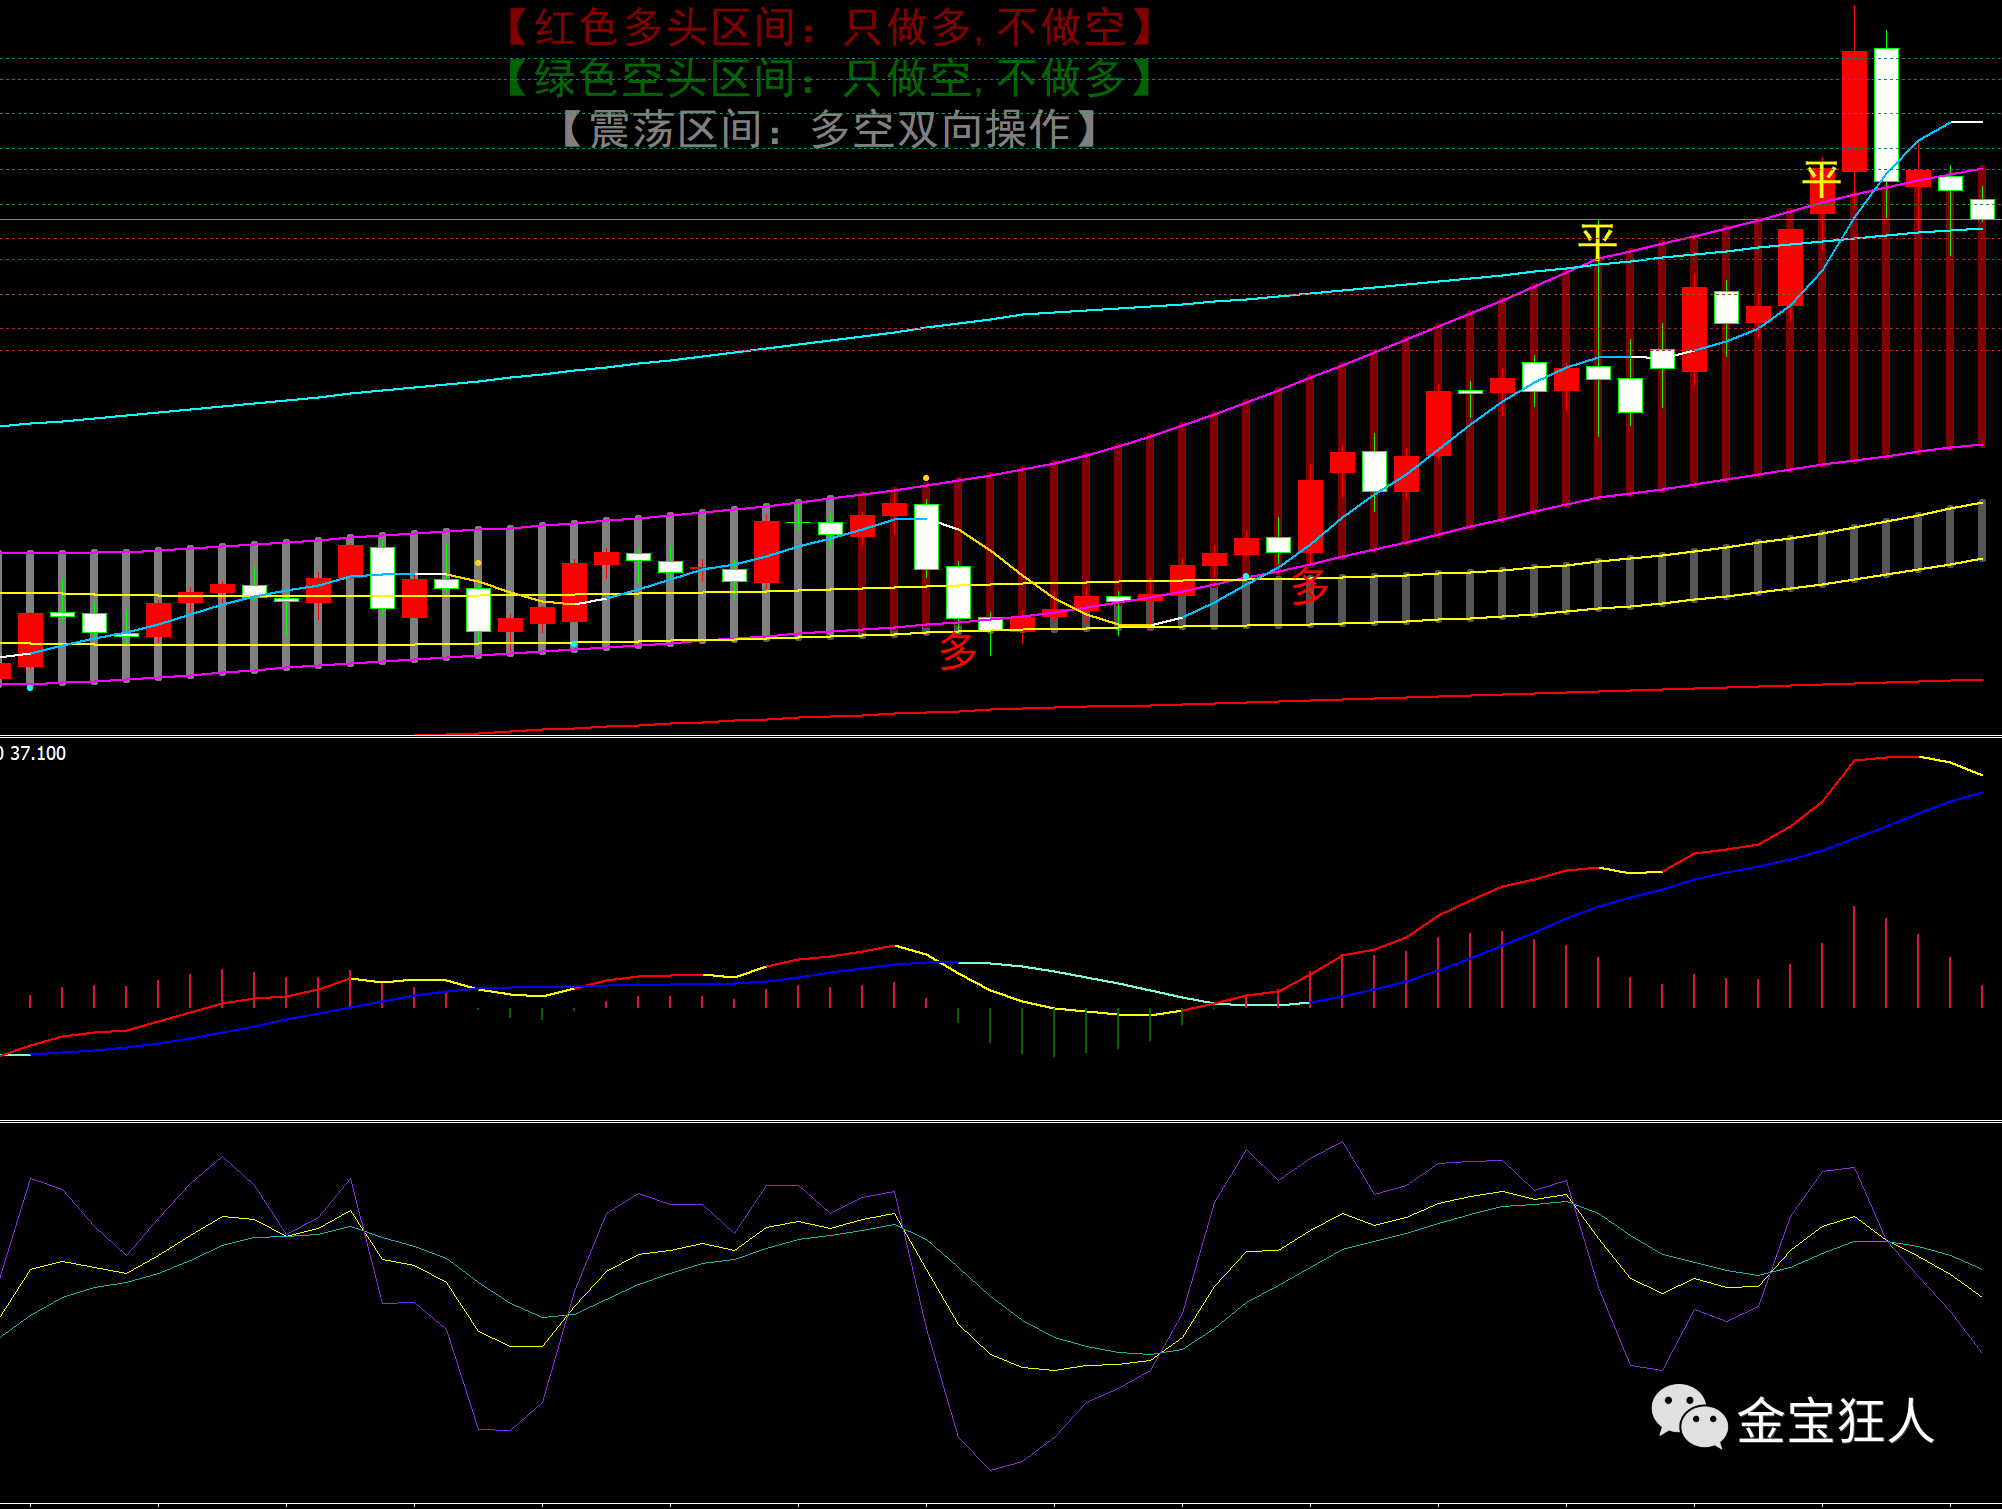Screen dimensions: 2002x1509
Task: Click the lowest trough of the purple KDJ line
Action: pos(991,1469)
